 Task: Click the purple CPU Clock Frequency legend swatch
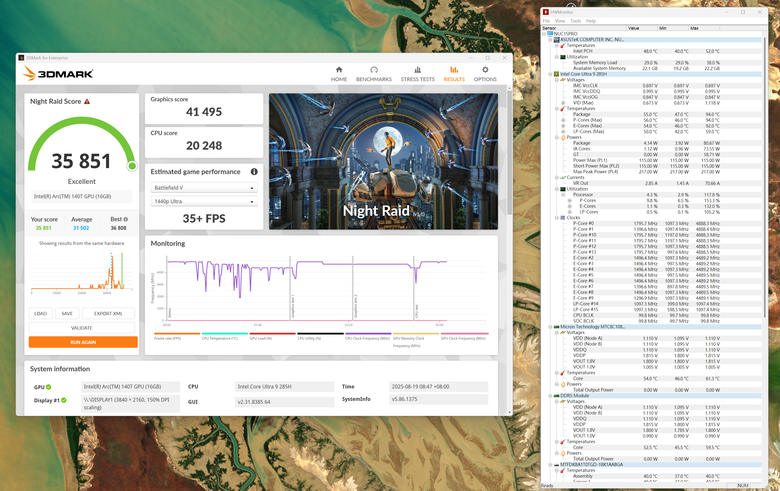click(x=368, y=334)
